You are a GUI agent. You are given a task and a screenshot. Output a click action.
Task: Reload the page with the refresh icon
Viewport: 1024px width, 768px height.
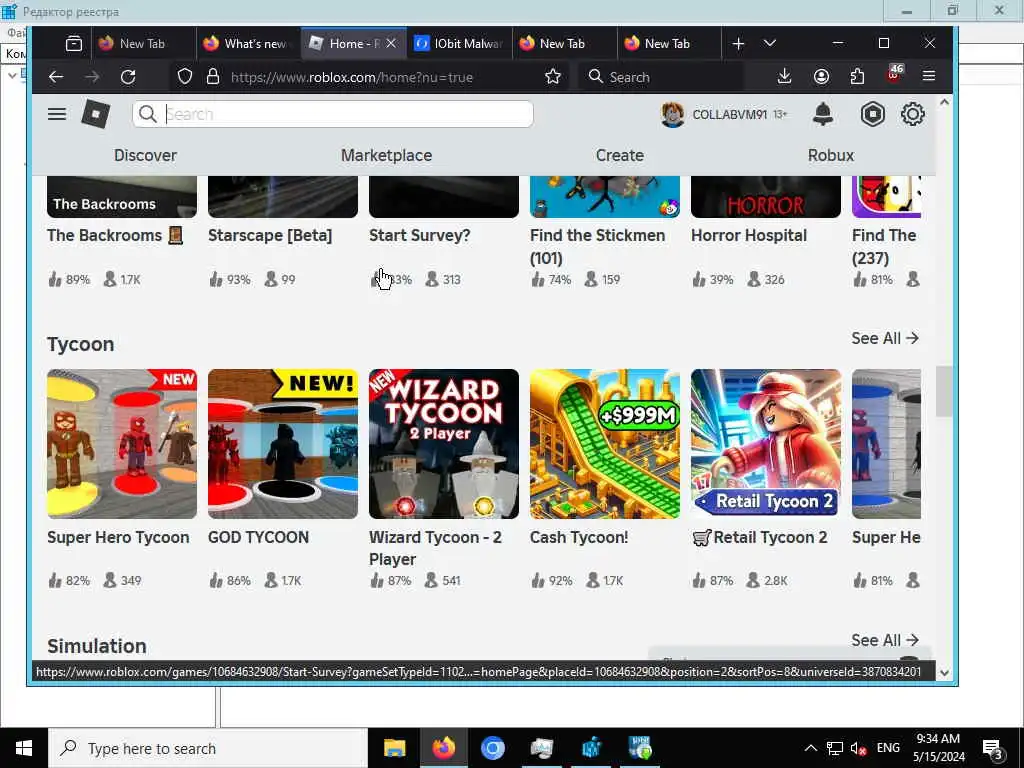point(128,77)
